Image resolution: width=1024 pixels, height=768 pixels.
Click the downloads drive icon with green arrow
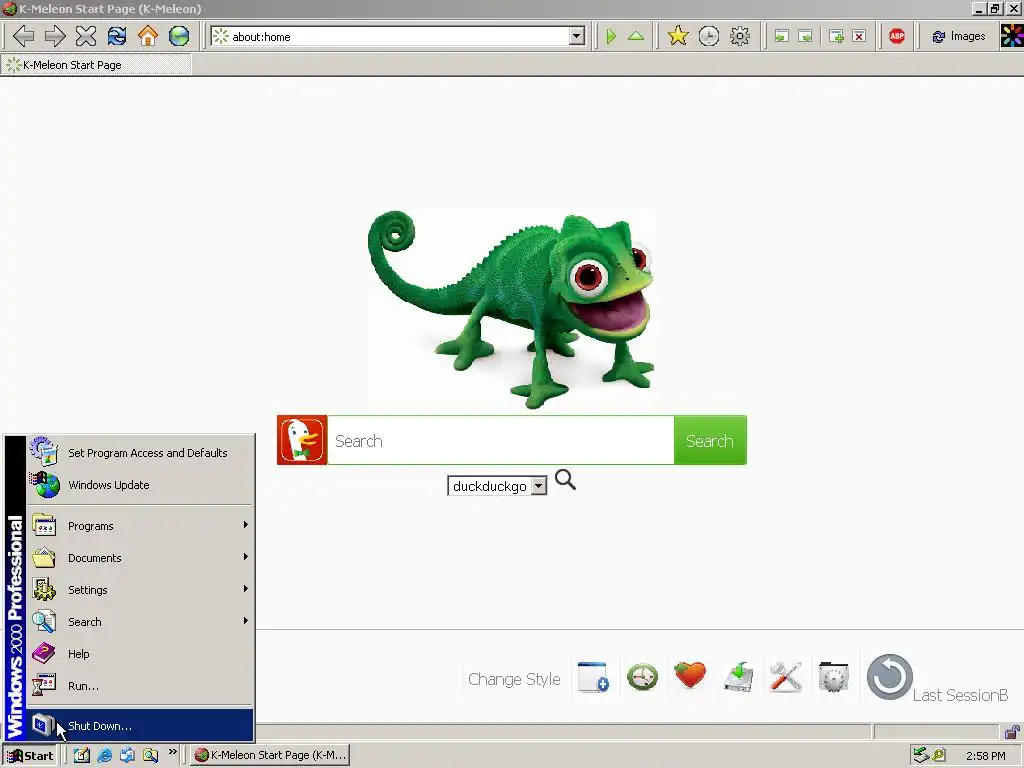point(739,677)
